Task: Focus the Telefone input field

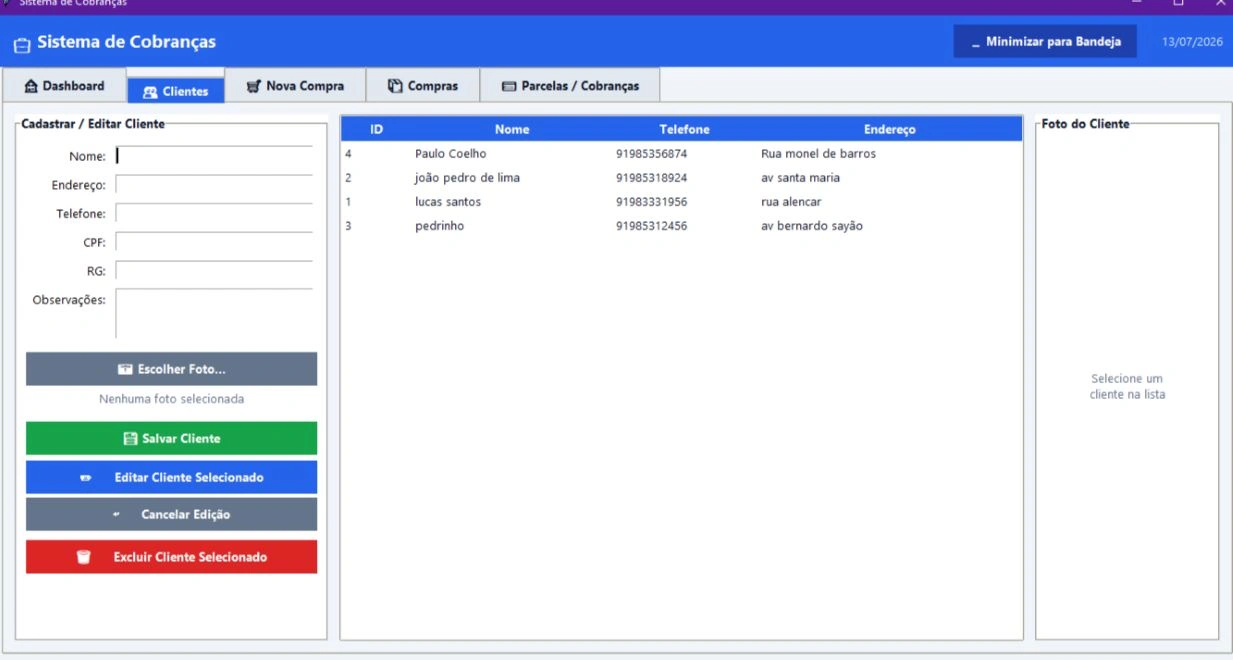Action: point(214,213)
